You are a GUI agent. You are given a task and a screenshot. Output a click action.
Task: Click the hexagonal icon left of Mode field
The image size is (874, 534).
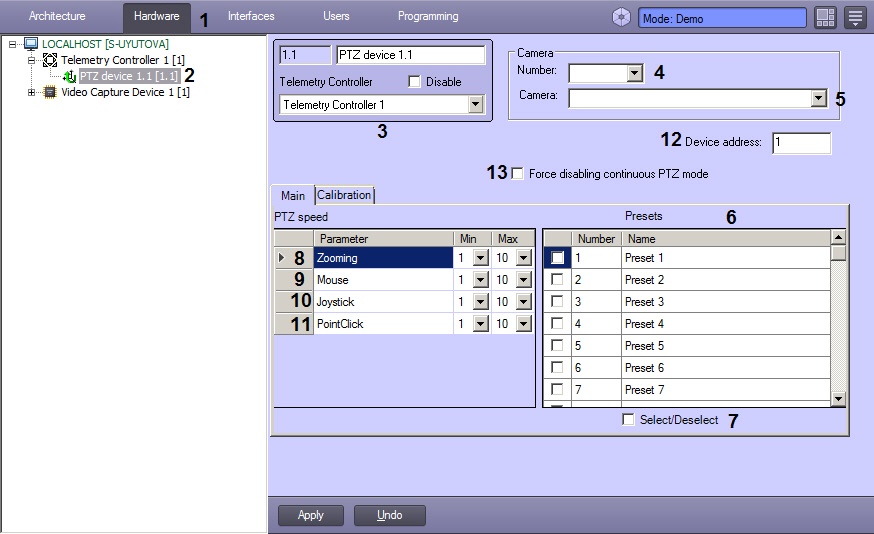coord(621,17)
